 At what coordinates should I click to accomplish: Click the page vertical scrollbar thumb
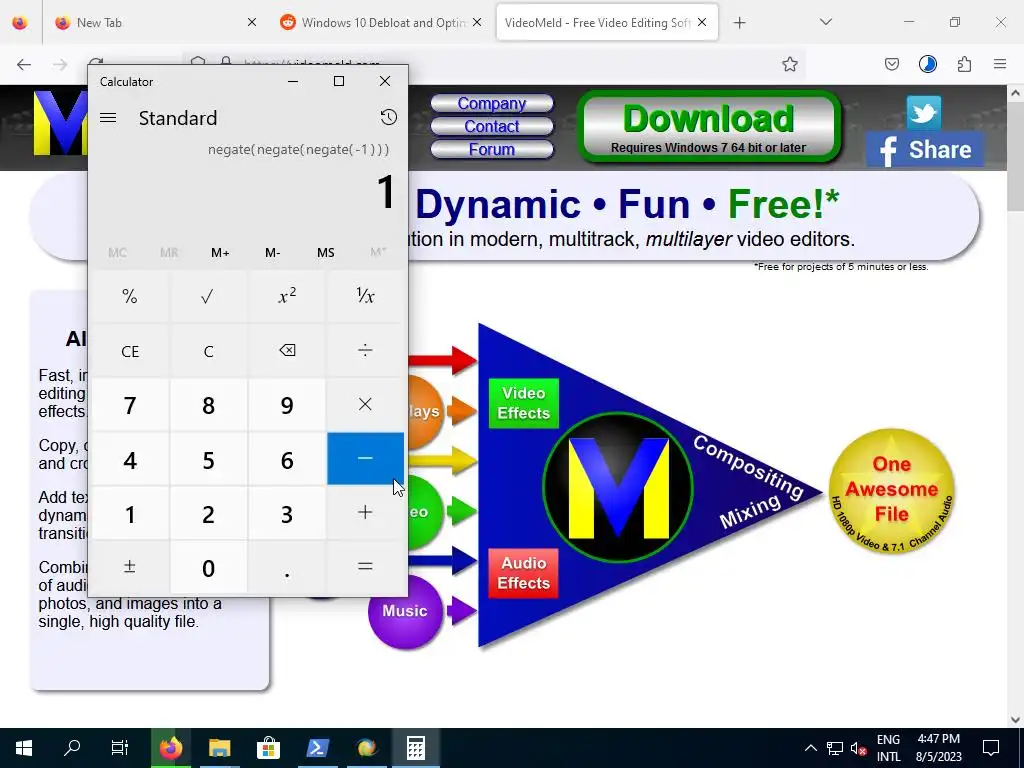pos(1015,156)
